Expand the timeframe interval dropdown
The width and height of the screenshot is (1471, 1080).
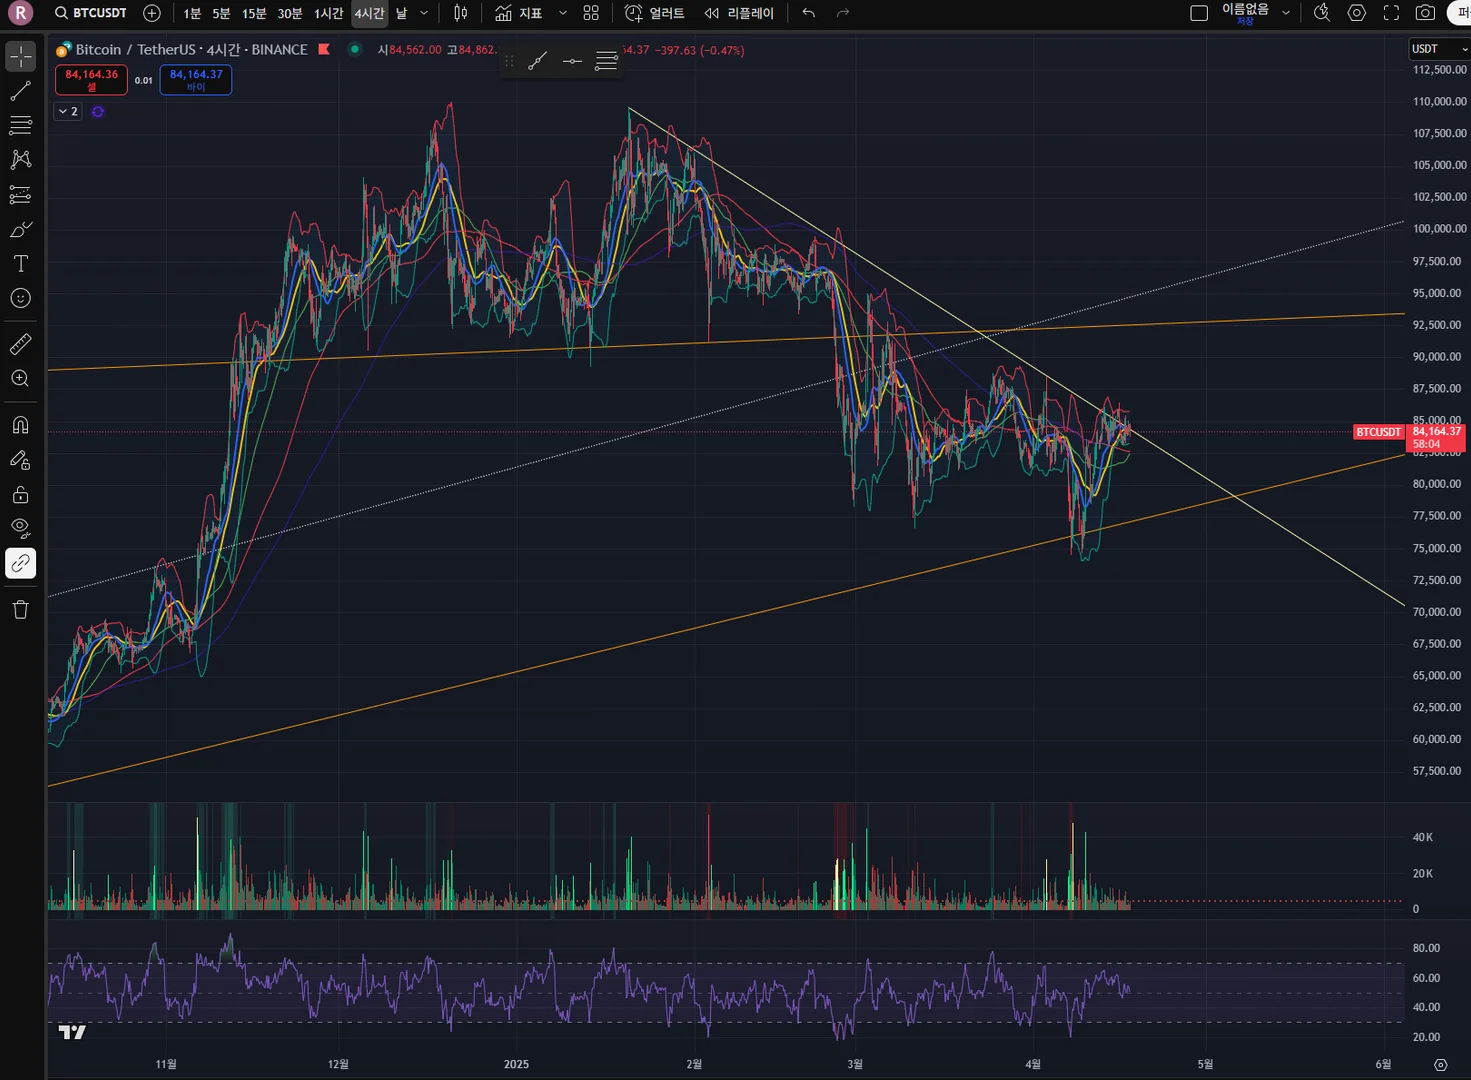tap(424, 13)
